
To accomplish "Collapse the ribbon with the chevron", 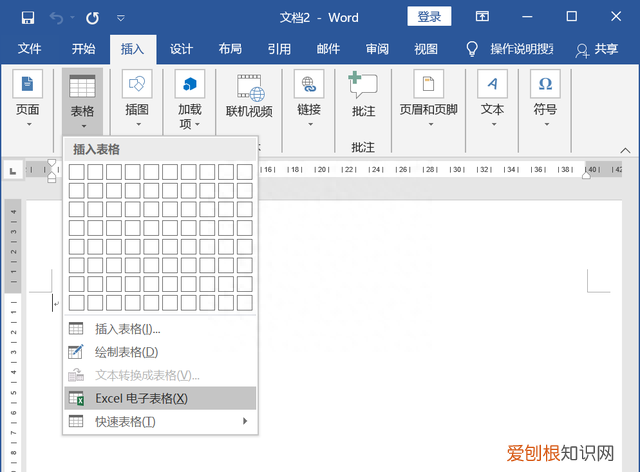I will tap(625, 150).
